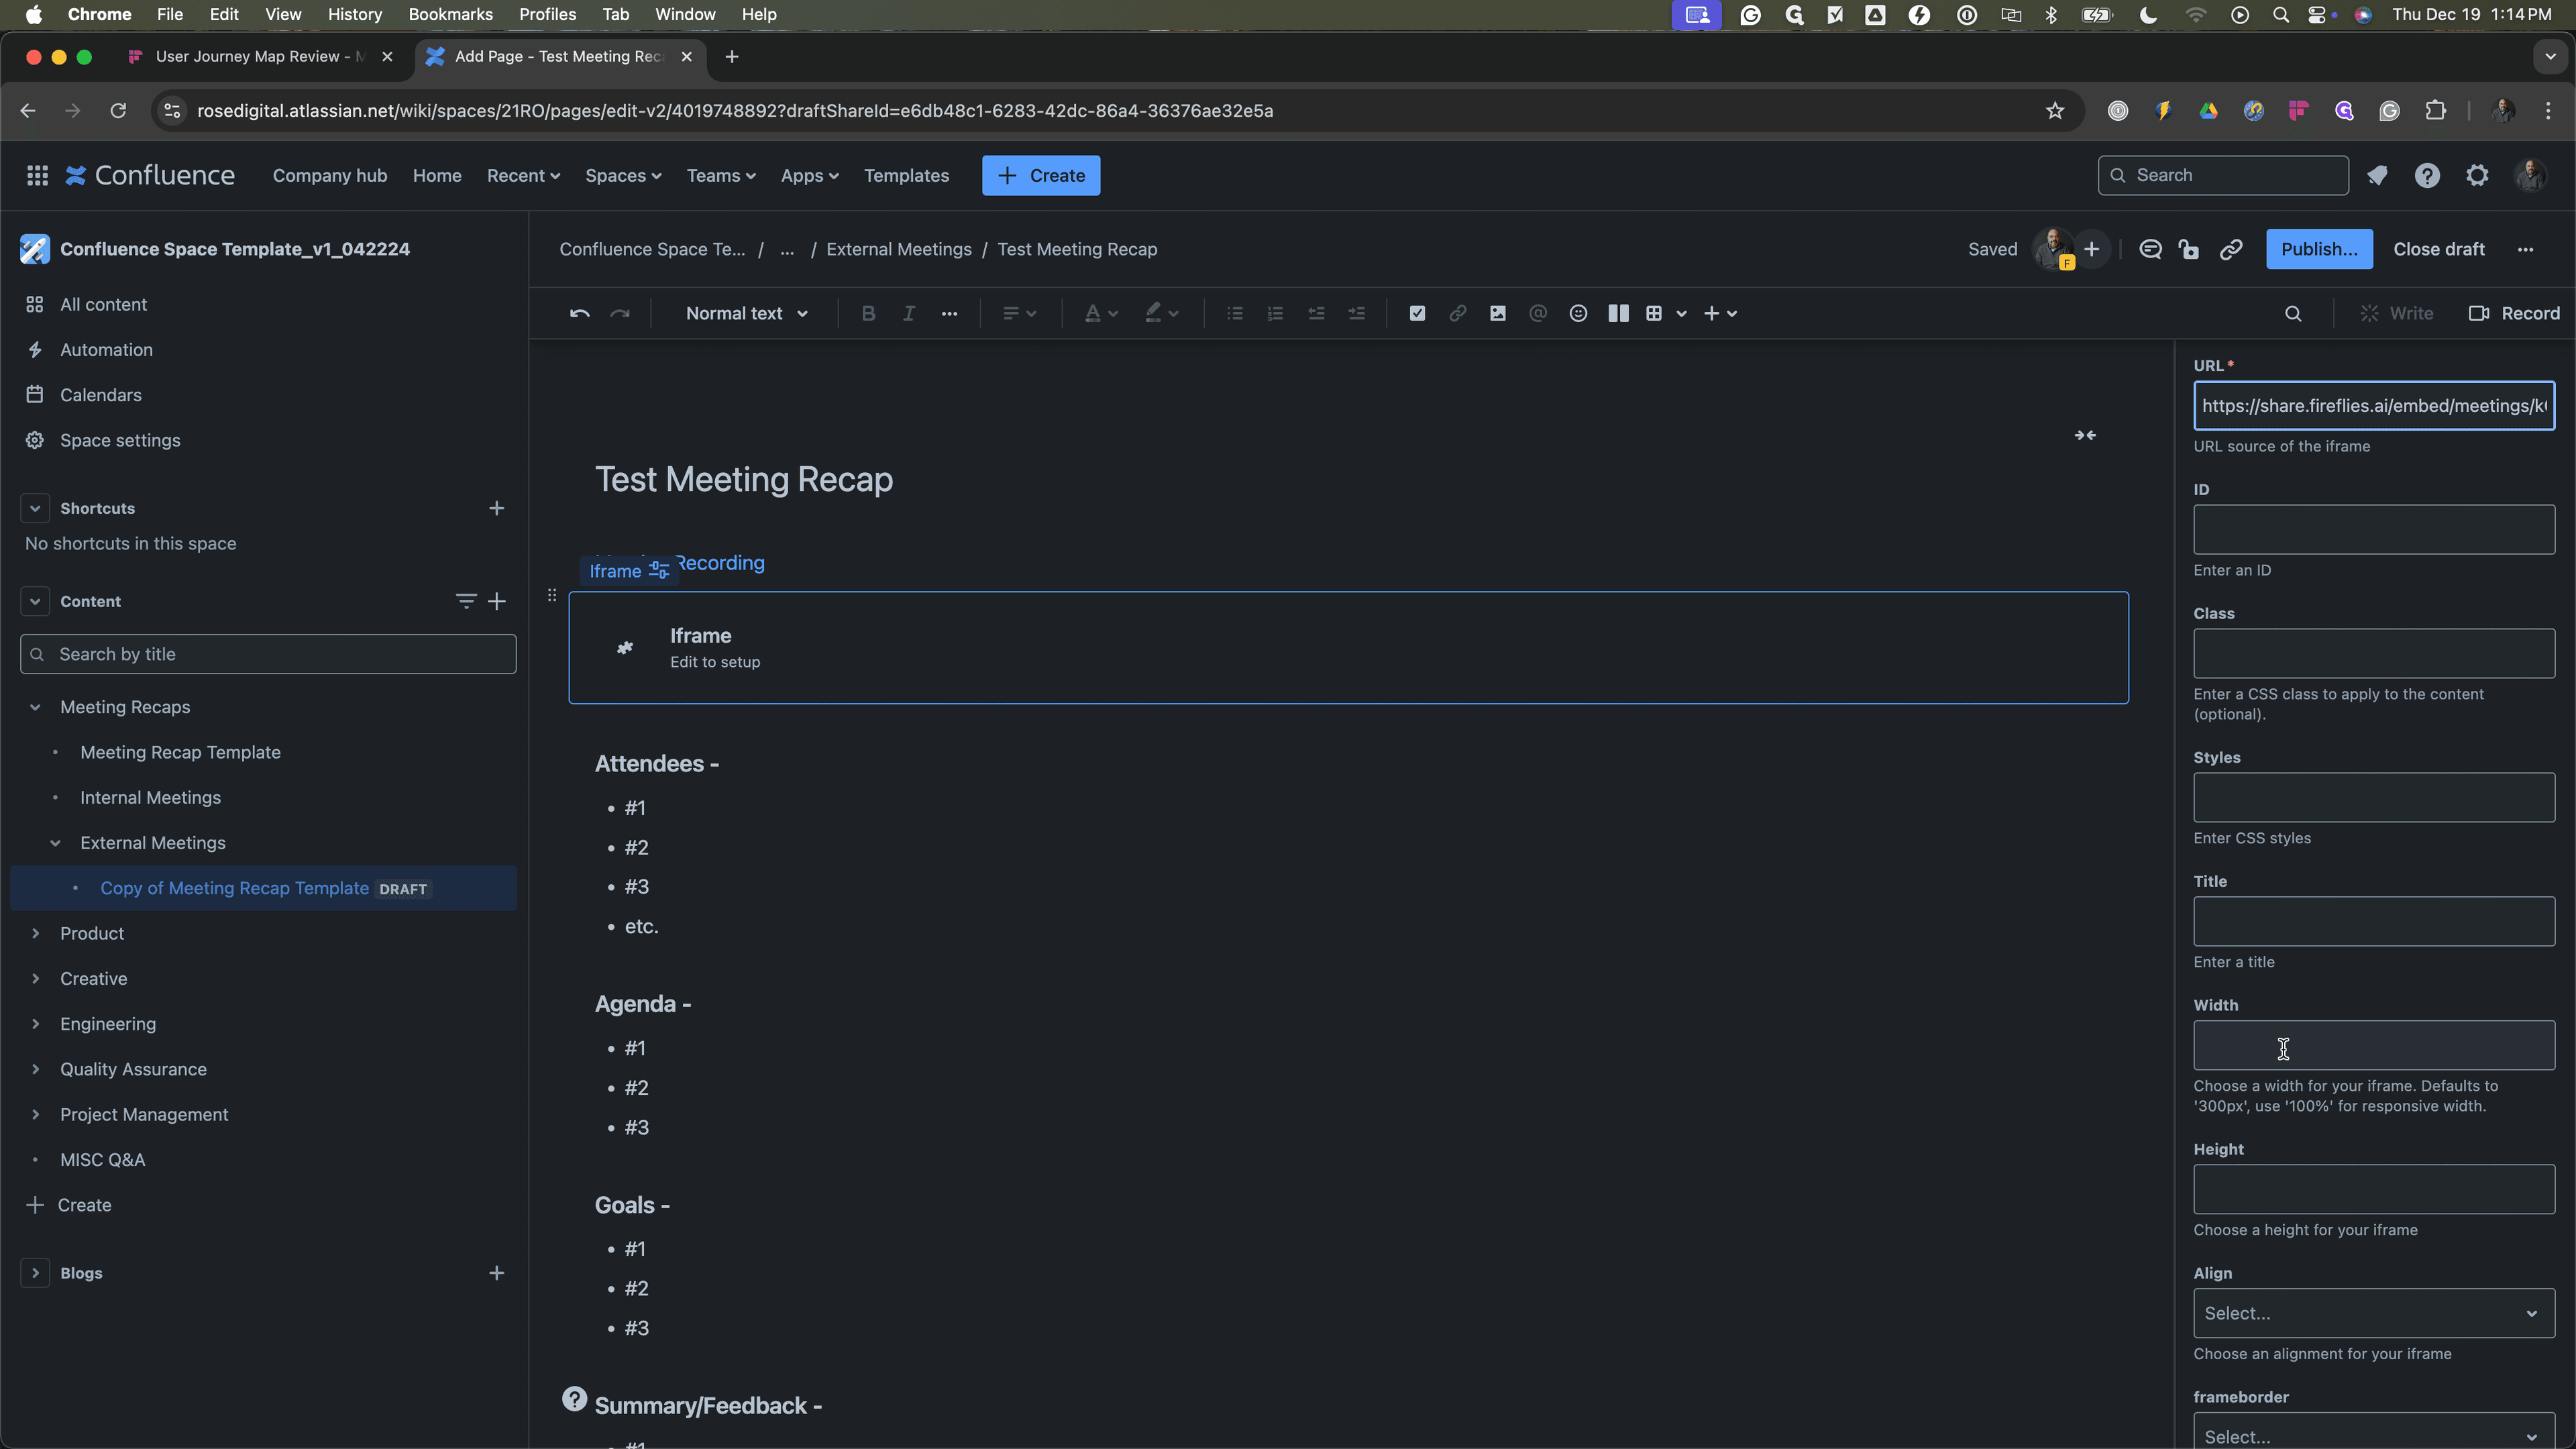This screenshot has width=2576, height=1449.
Task: Collapse the External Meetings tree item
Action: point(55,843)
